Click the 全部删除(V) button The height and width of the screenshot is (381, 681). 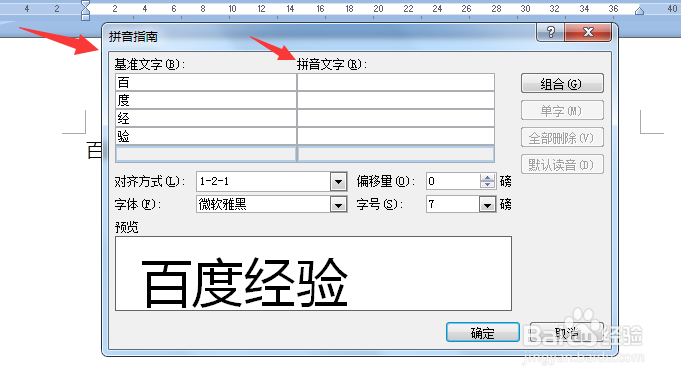coord(562,138)
